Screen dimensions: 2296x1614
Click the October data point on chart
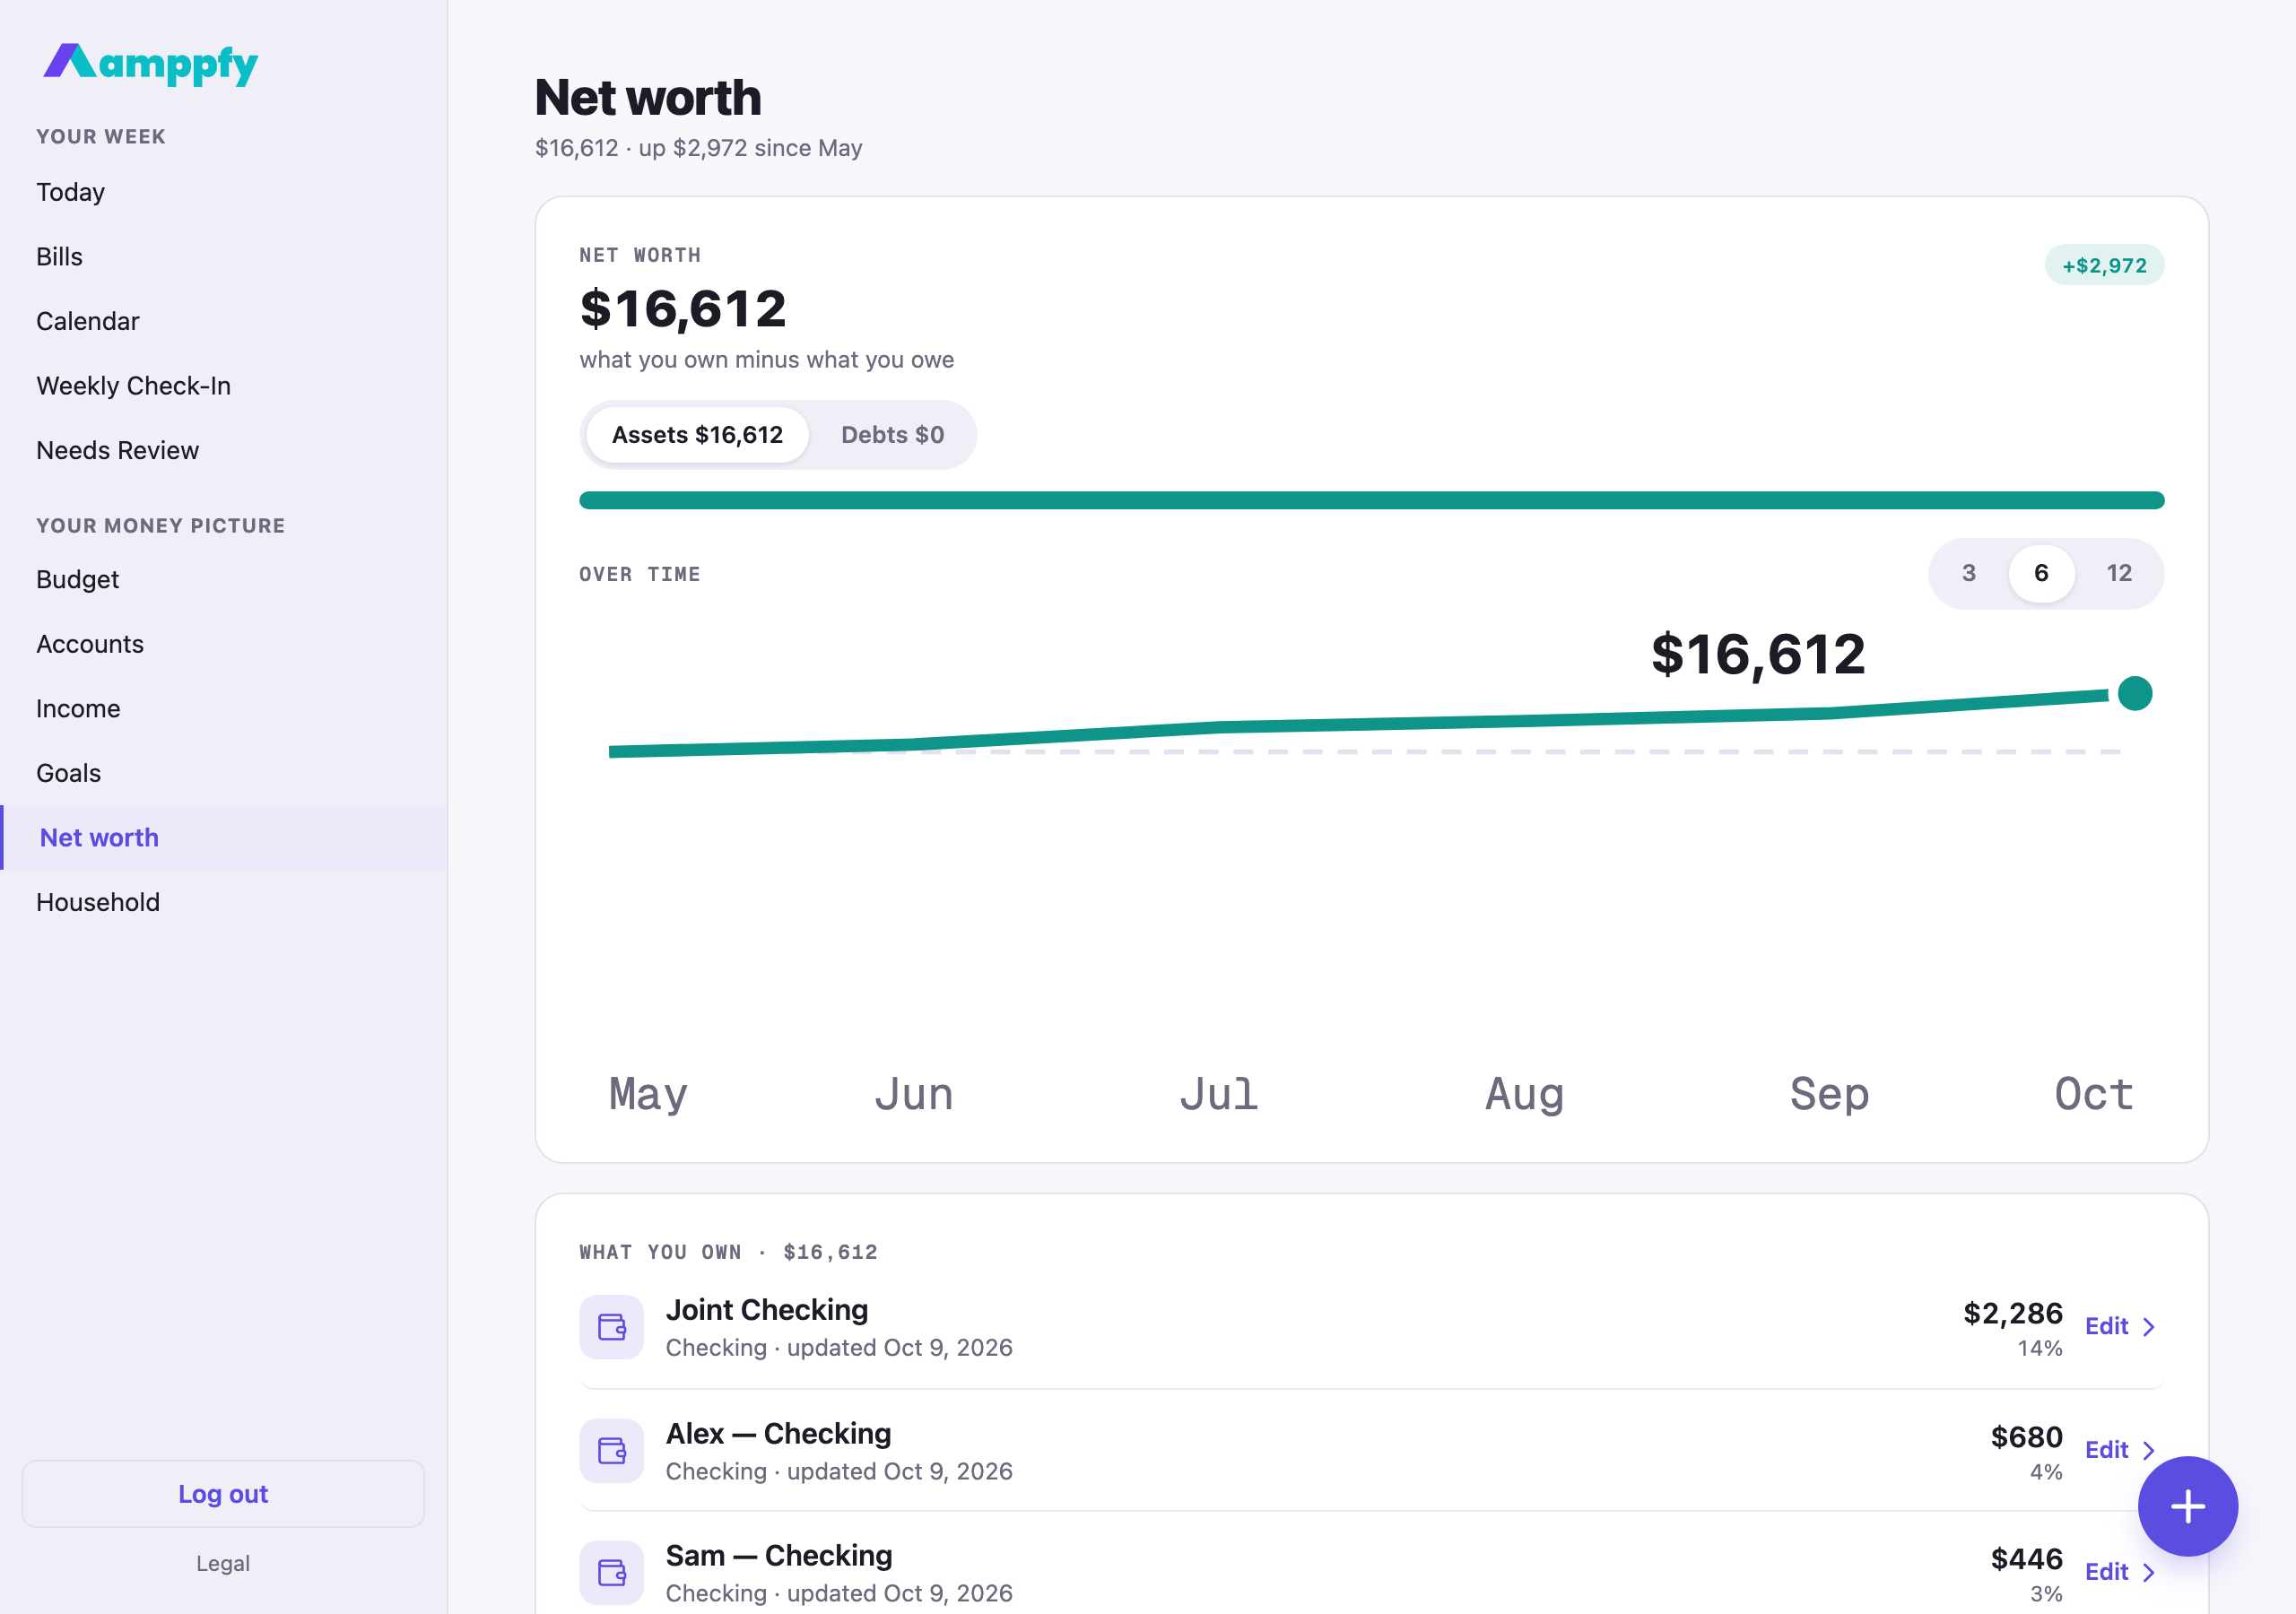[x=2135, y=693]
